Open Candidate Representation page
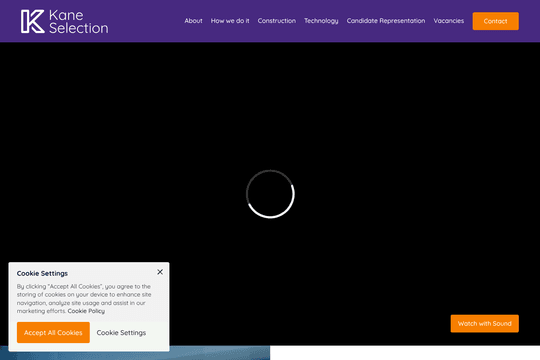Image resolution: width=540 pixels, height=360 pixels. 386,21
